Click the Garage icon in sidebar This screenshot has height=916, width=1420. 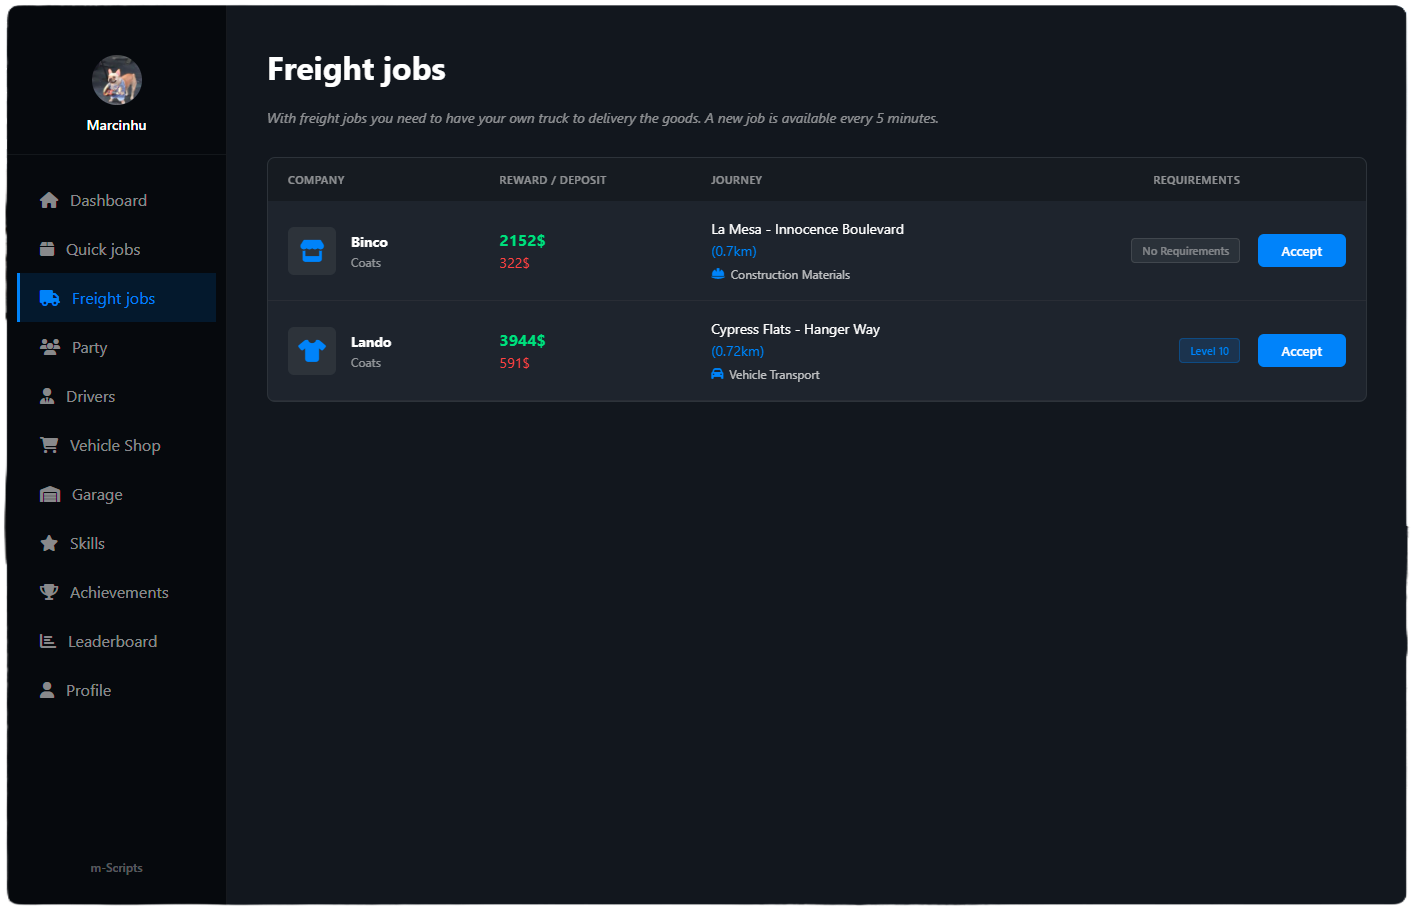point(50,494)
